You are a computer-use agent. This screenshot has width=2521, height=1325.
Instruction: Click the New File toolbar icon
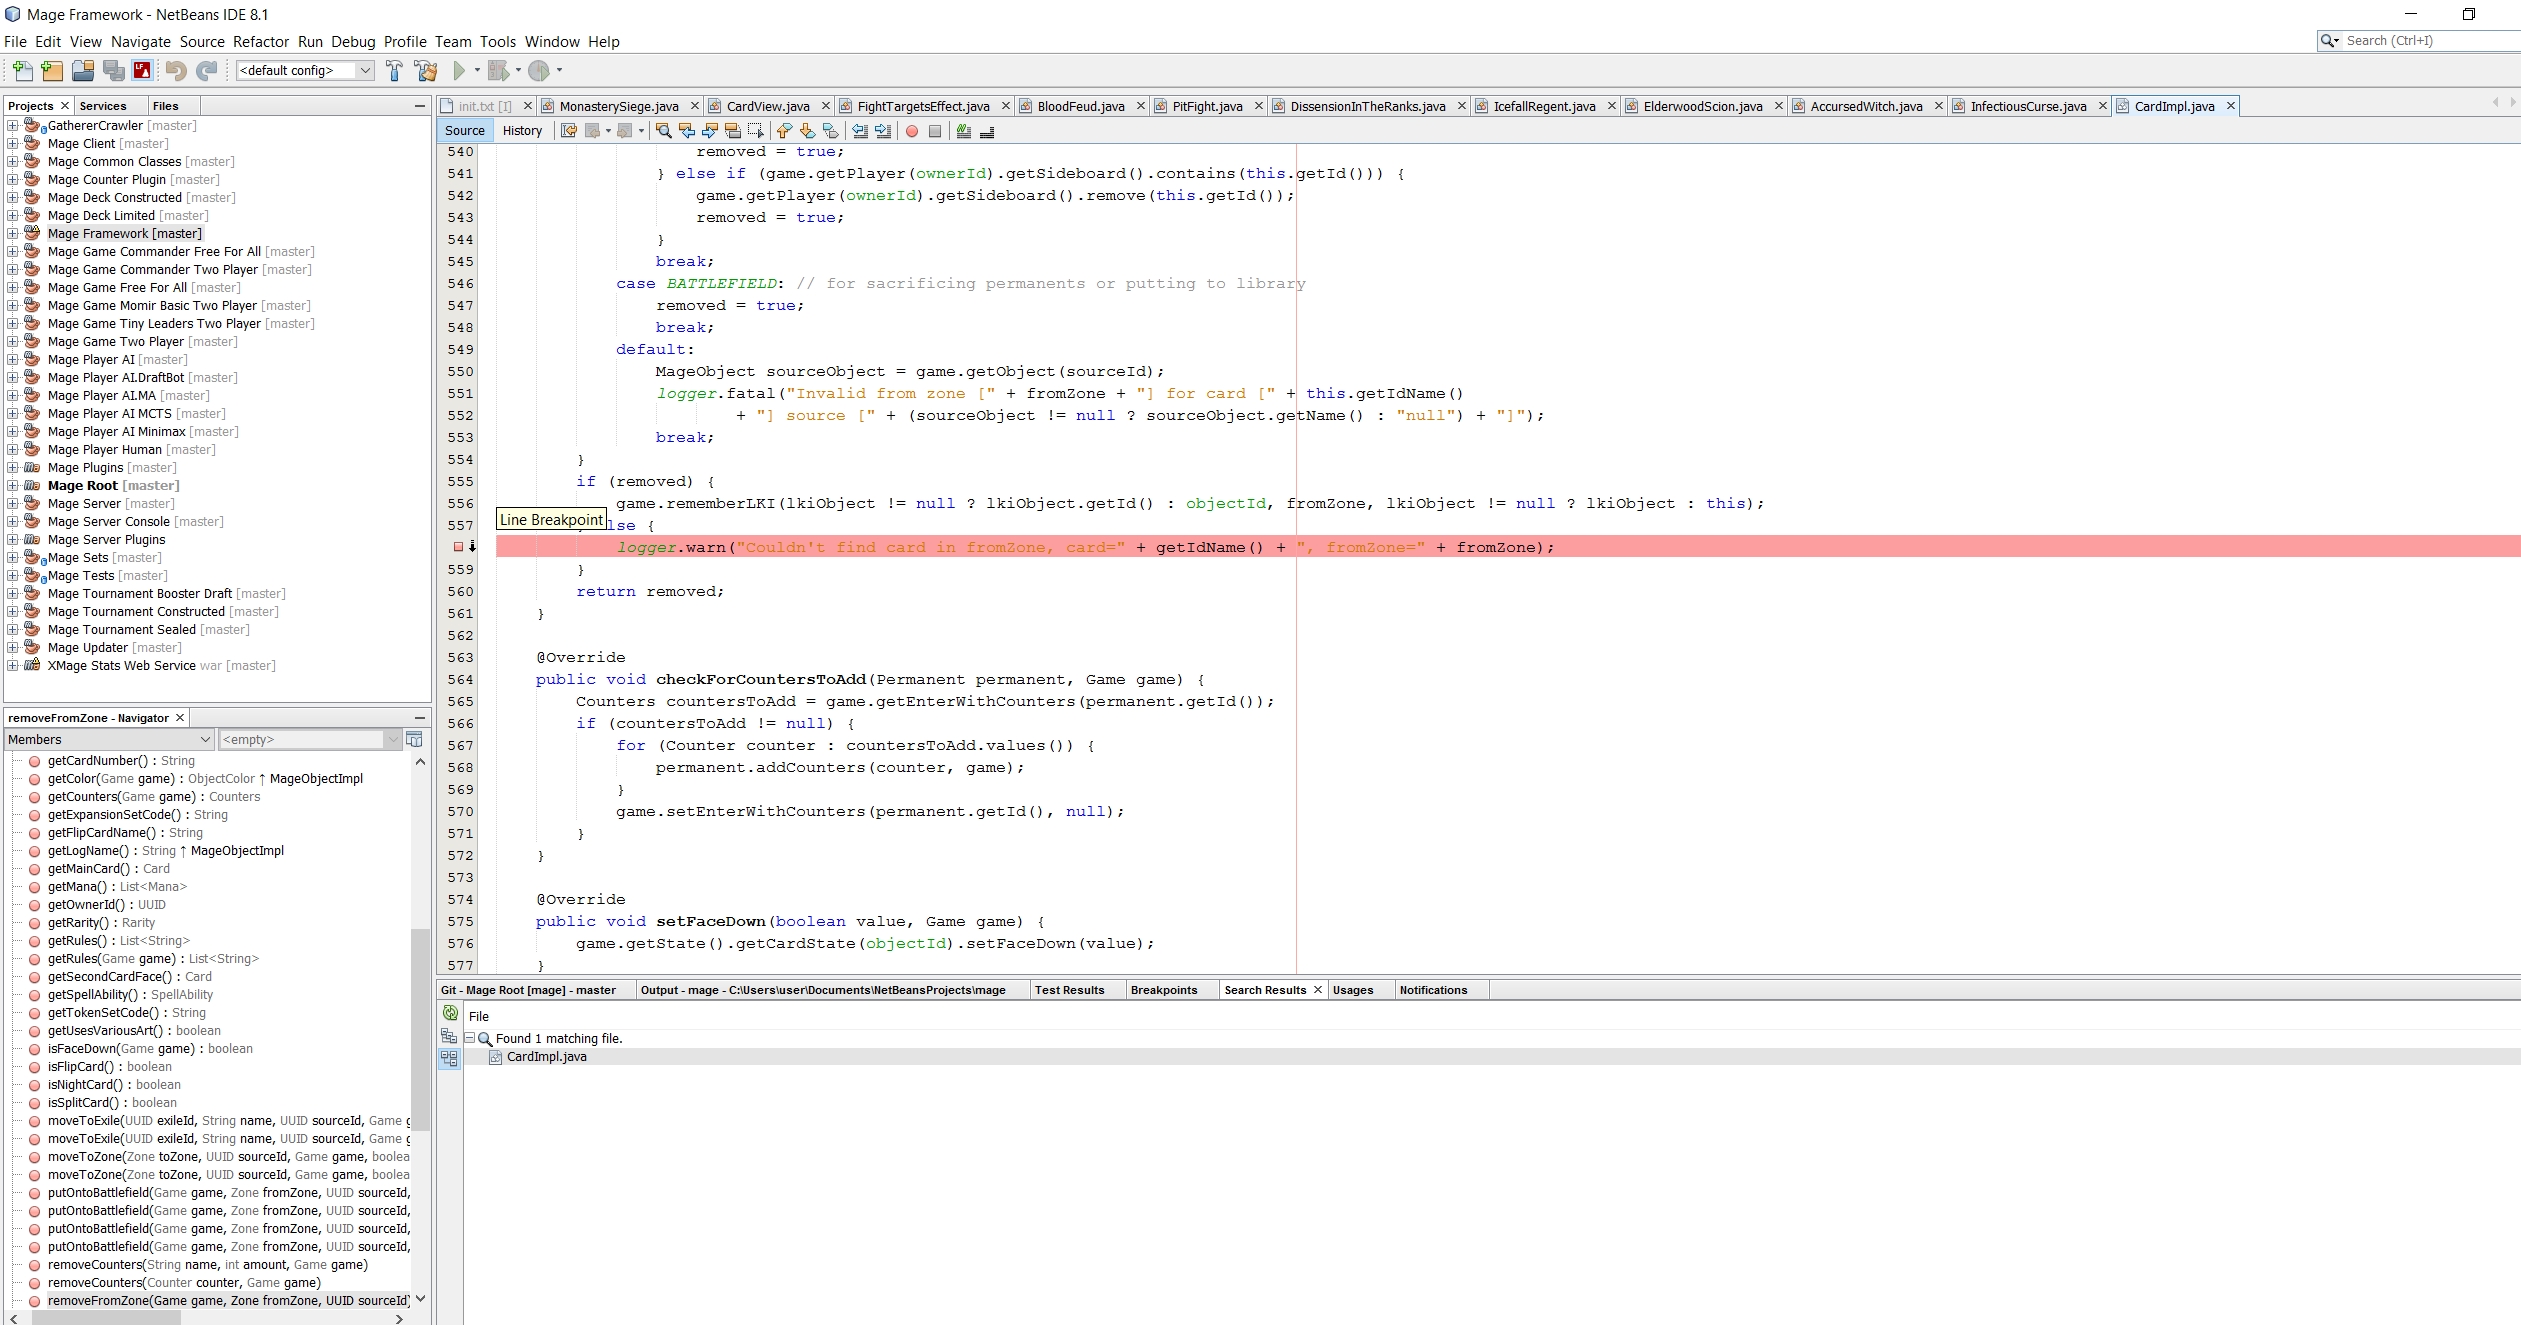point(22,70)
